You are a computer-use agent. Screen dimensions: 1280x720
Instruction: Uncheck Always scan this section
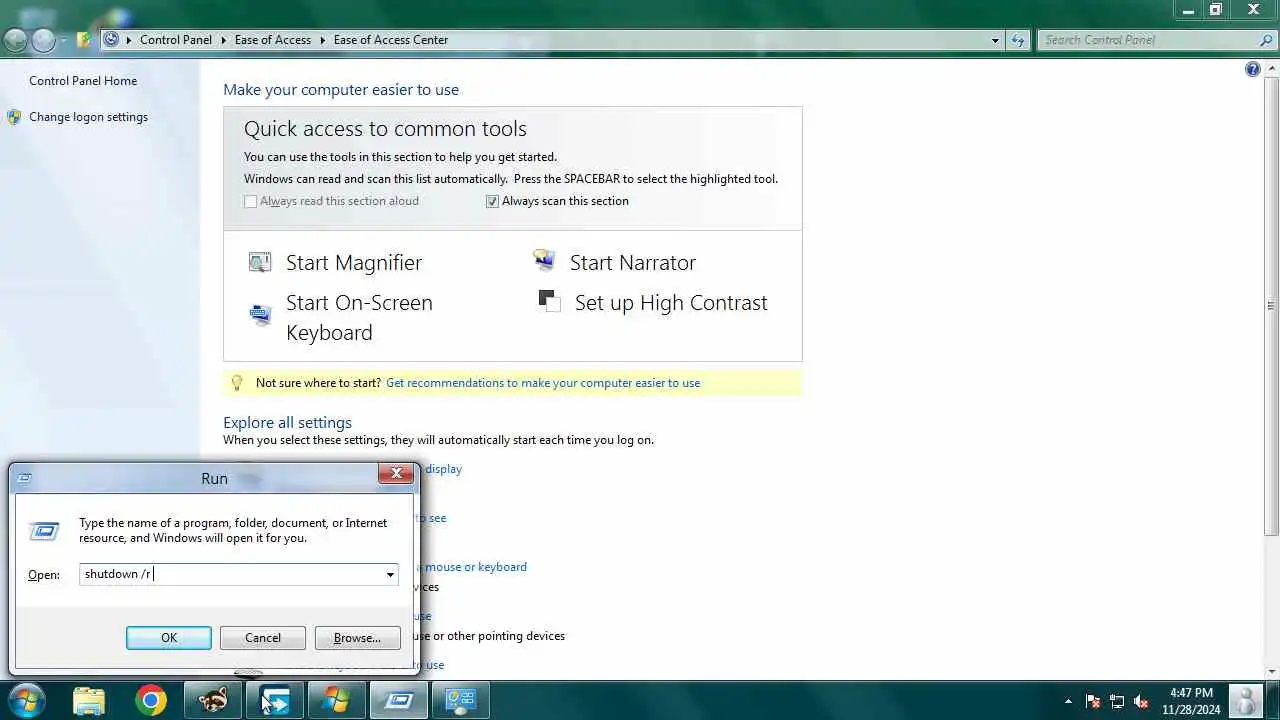click(492, 201)
